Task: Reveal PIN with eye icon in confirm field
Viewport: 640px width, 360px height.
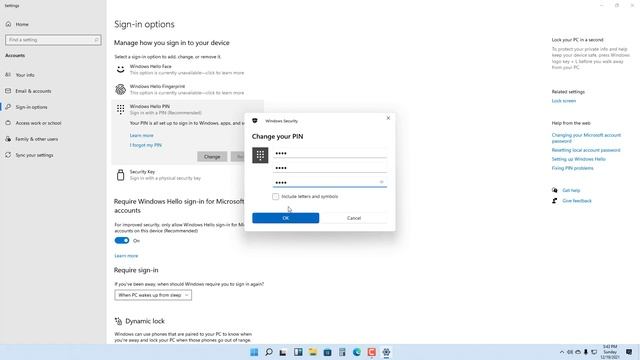Action: pyautogui.click(x=381, y=182)
